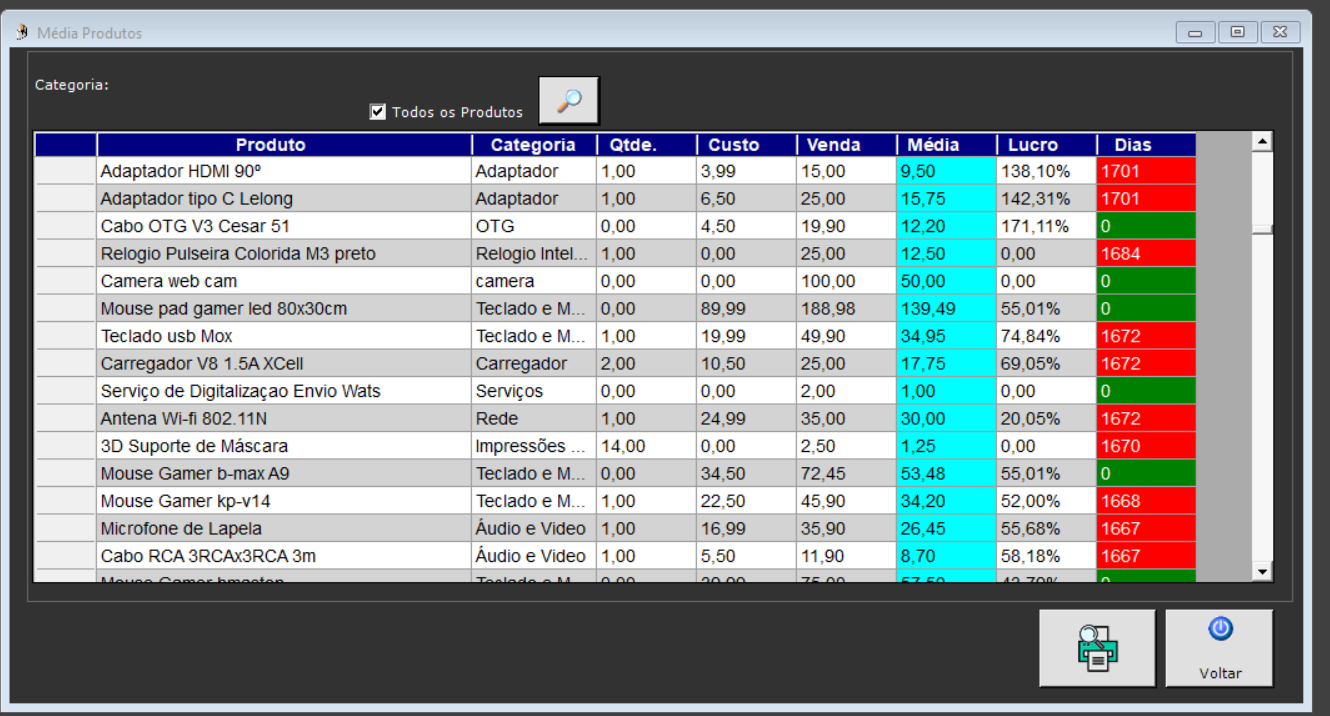Maximize the Média Produtos window
Viewport: 1330px width, 716px height.
click(1237, 32)
